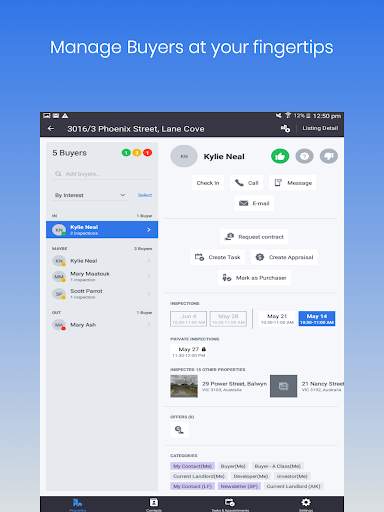Mark as Purchaser

point(254,278)
